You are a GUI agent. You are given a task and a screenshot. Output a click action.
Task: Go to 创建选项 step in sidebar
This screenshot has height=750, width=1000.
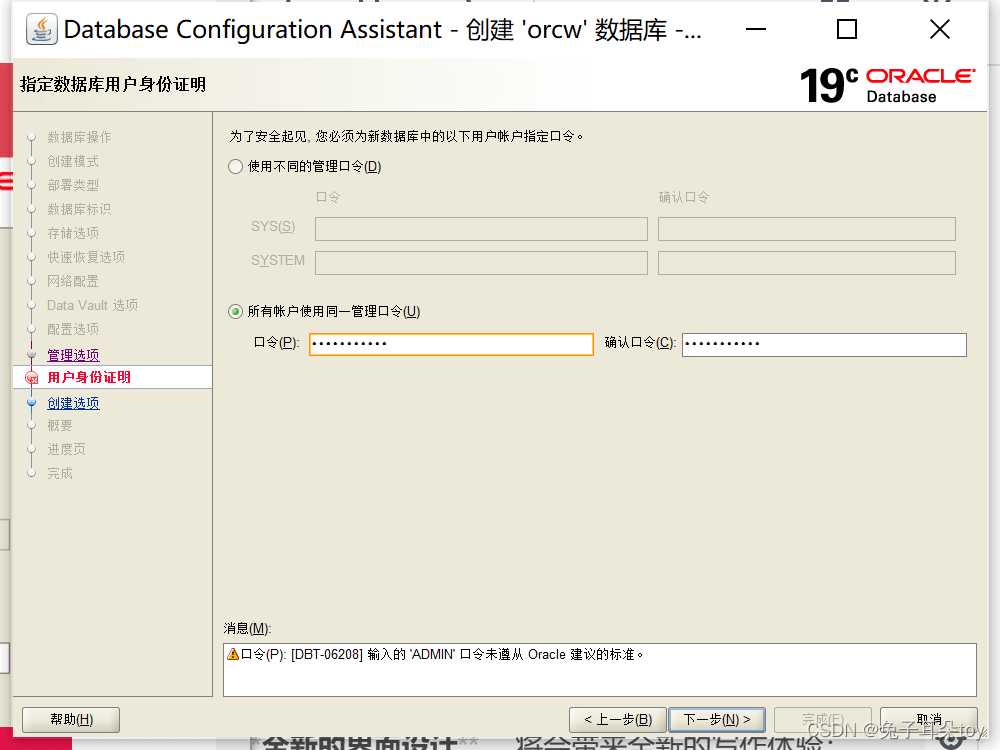[73, 403]
